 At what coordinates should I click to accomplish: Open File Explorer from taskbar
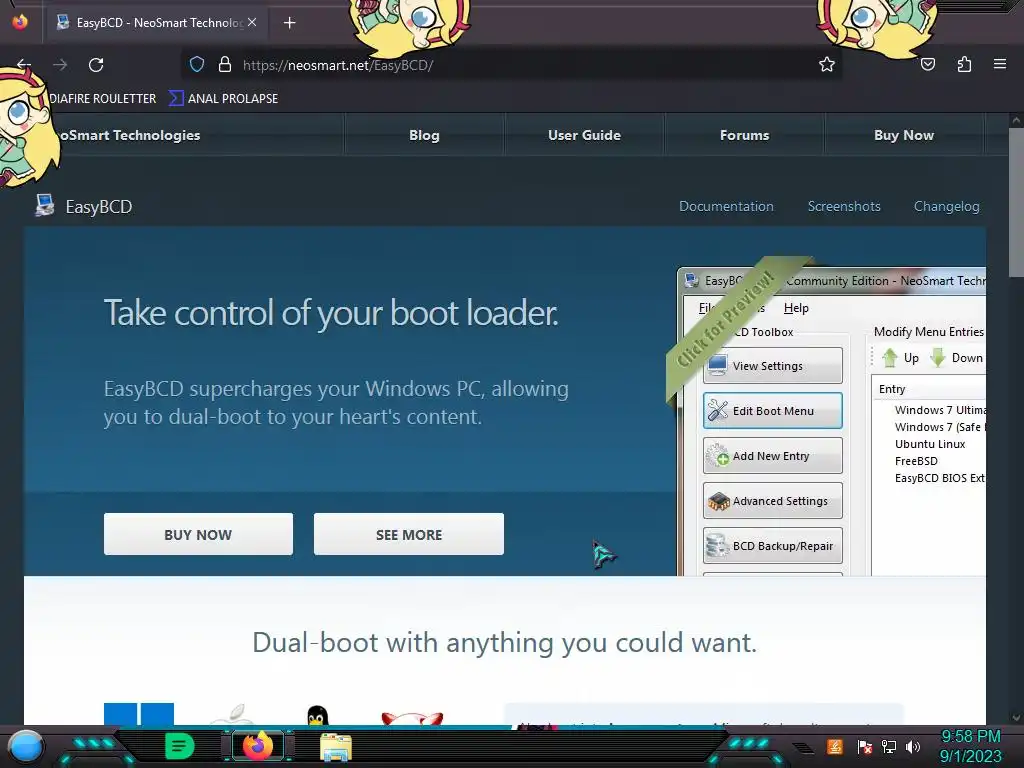336,747
